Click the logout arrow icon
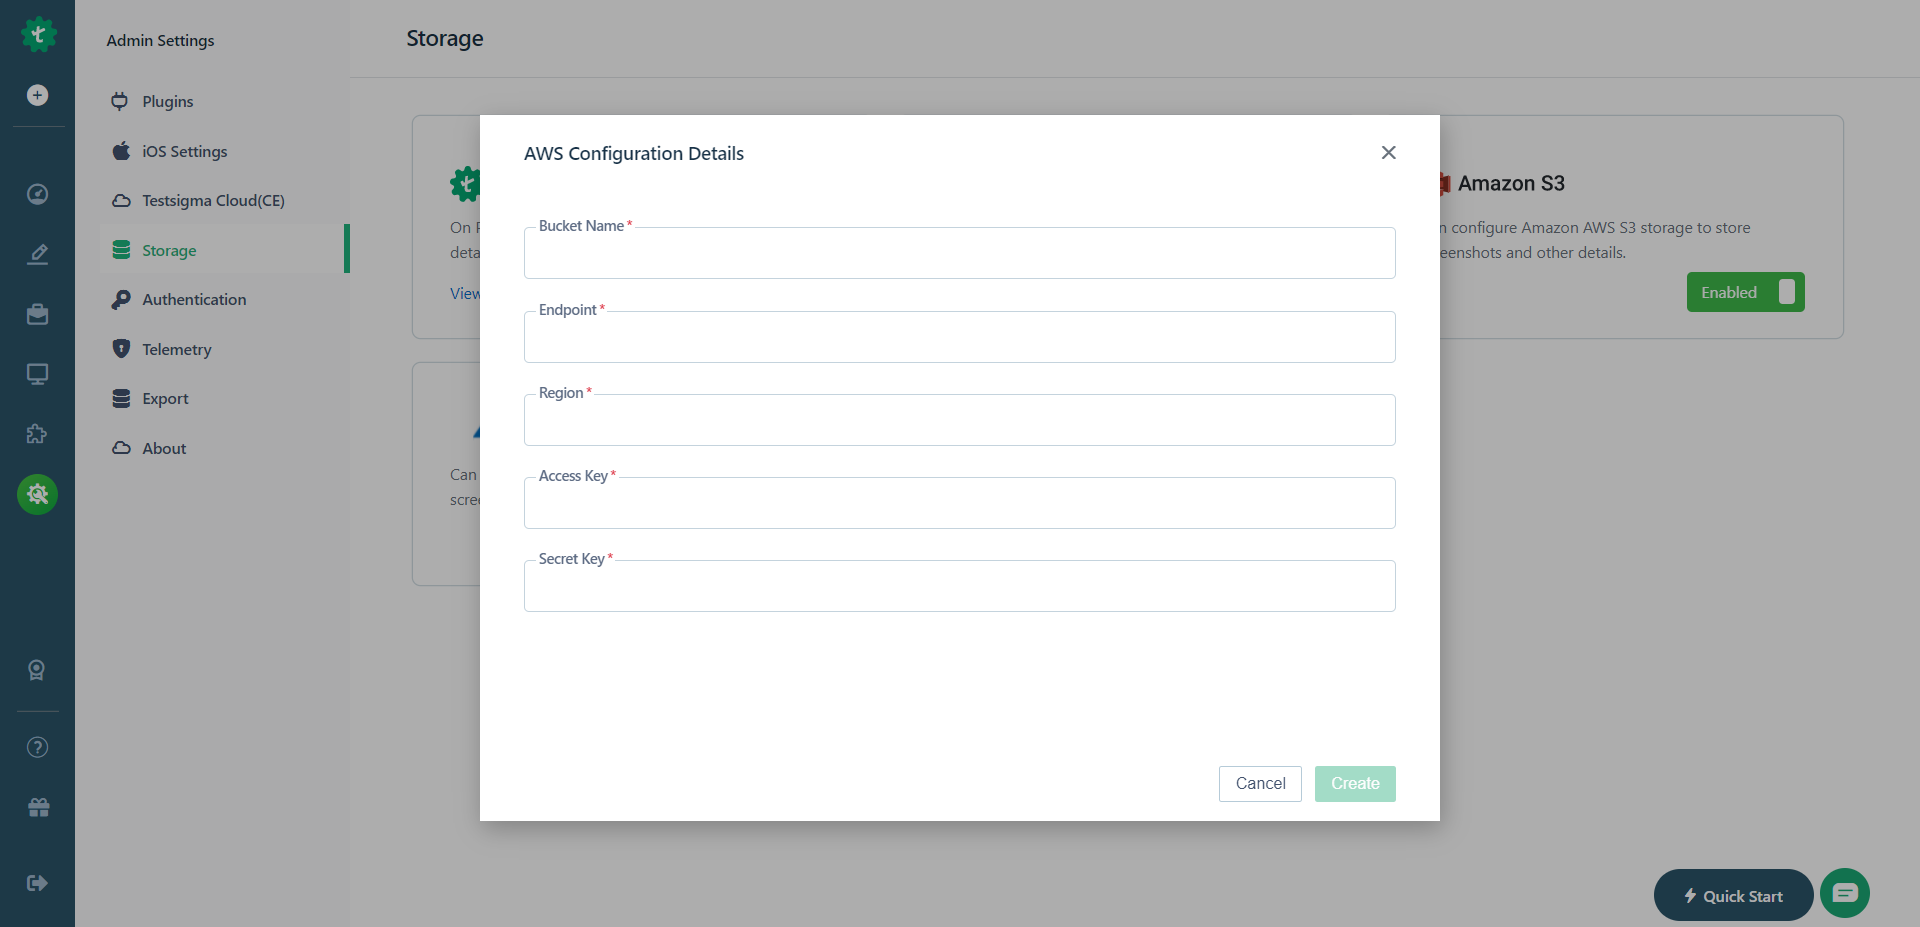Image resolution: width=1920 pixels, height=927 pixels. point(37,883)
